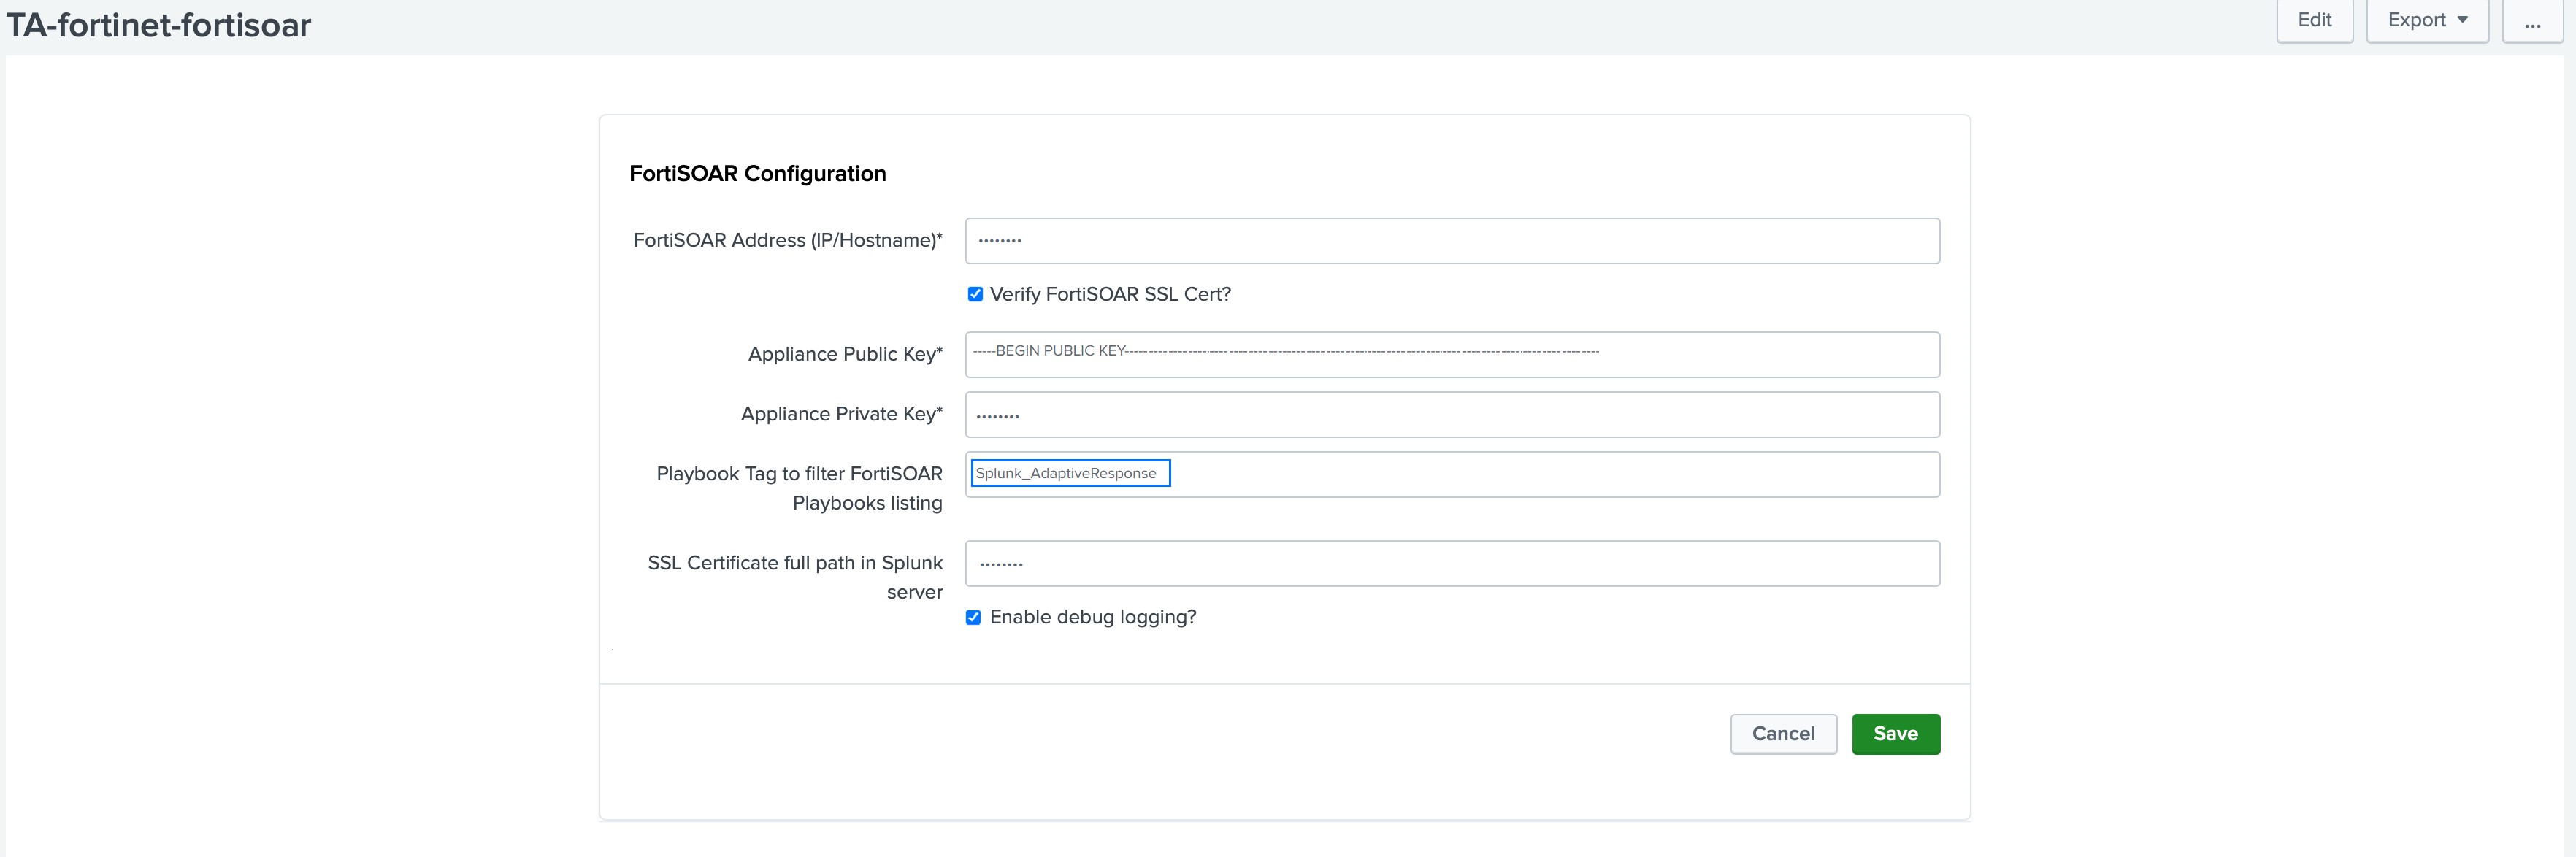Click the FortiSOAR Address (IP/Hostname) label
The height and width of the screenshot is (857, 2576).
(787, 241)
